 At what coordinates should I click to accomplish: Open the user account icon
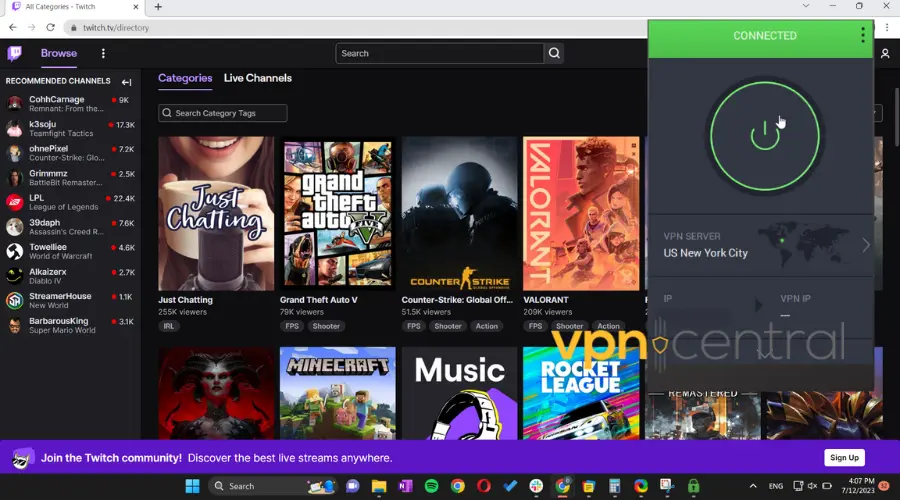885,53
